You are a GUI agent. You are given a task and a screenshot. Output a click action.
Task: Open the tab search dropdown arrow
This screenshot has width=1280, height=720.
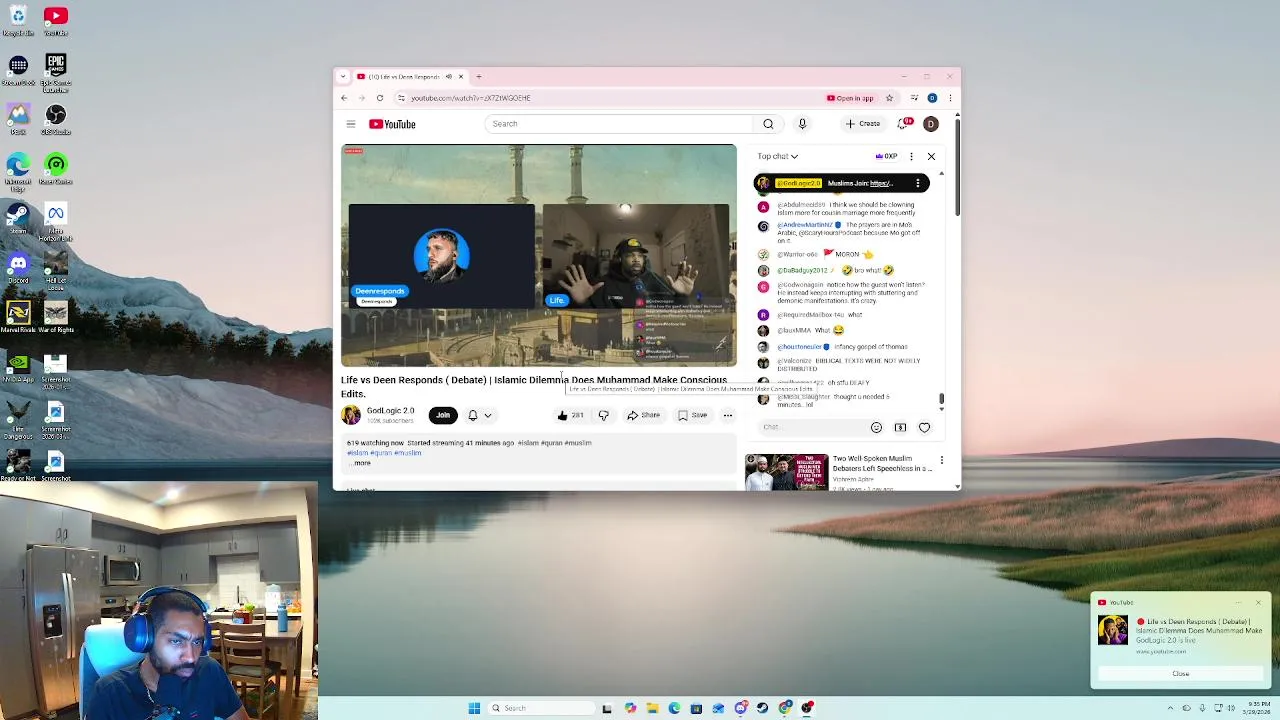pyautogui.click(x=343, y=77)
